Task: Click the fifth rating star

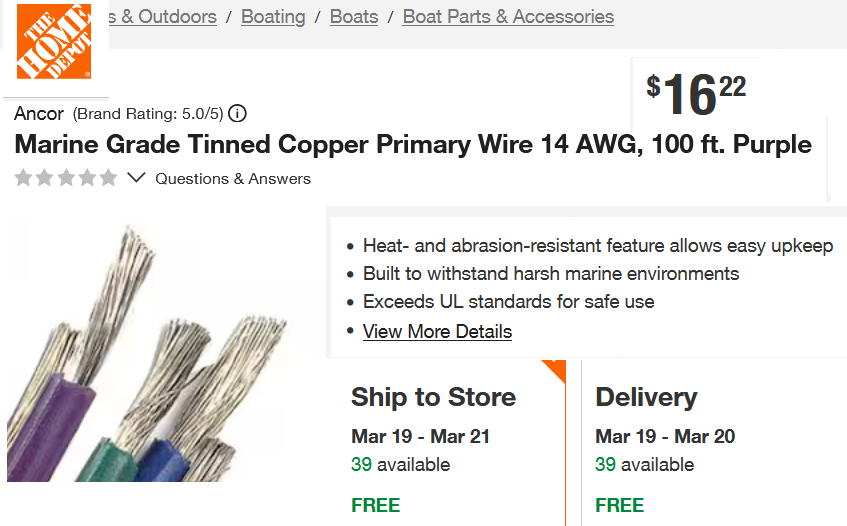Action: (108, 178)
